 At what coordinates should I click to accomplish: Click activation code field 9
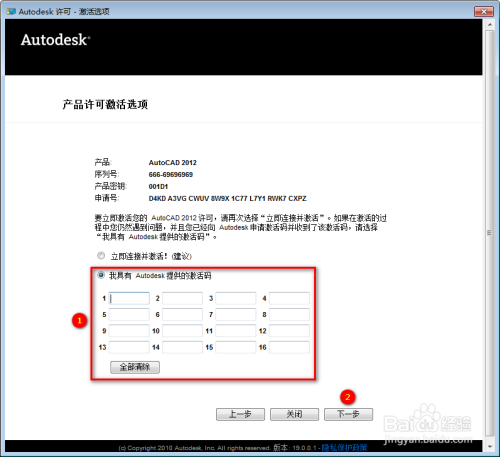(x=129, y=331)
